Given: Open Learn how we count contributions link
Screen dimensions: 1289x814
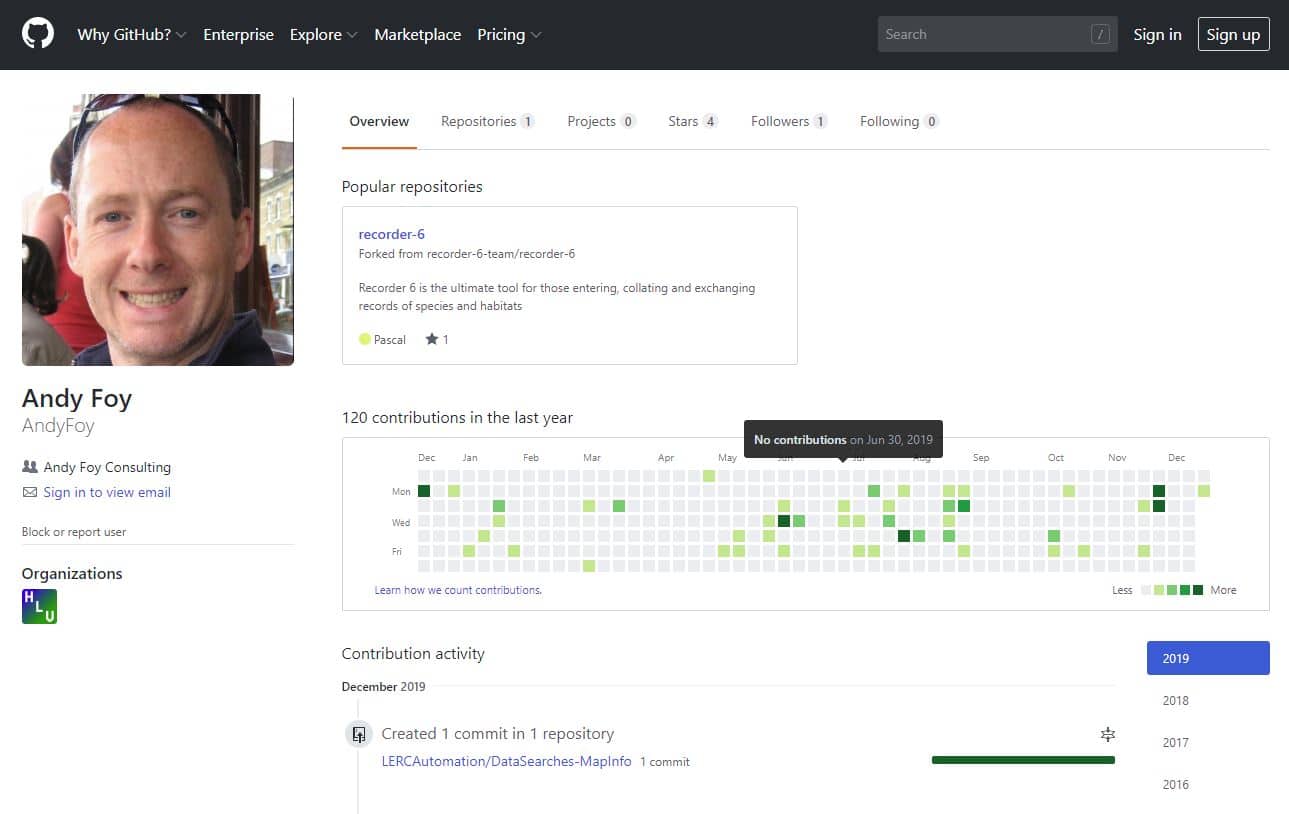Looking at the screenshot, I should [x=458, y=590].
